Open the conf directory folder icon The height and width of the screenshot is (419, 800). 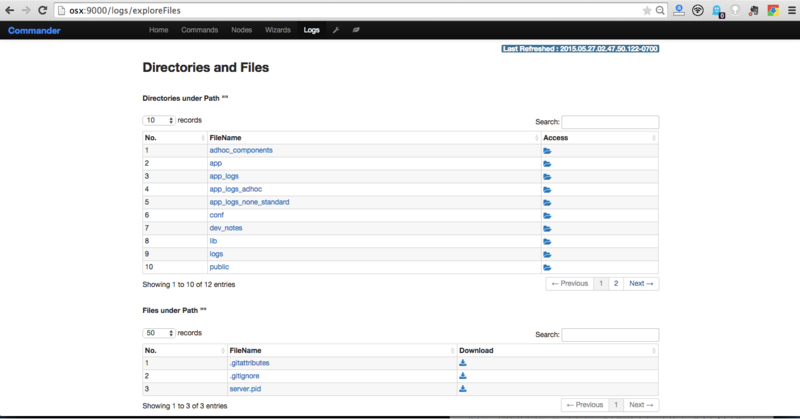pos(547,215)
